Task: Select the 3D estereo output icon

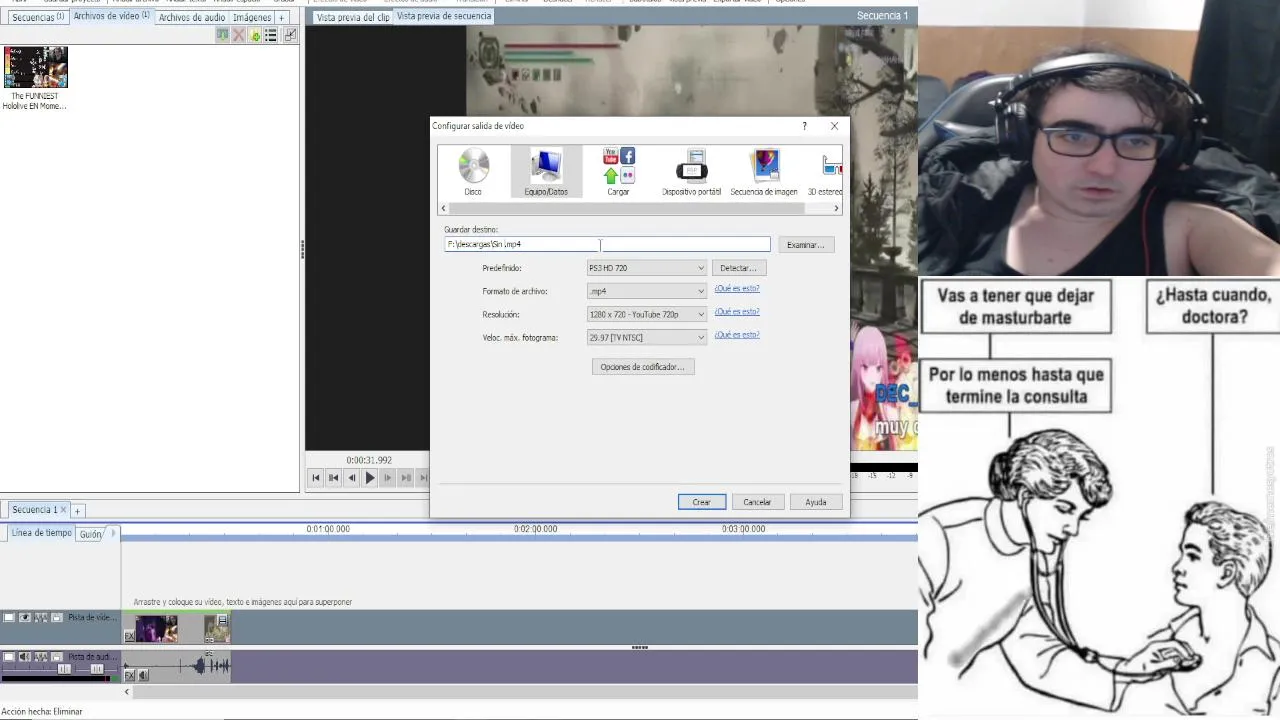Action: (831, 166)
